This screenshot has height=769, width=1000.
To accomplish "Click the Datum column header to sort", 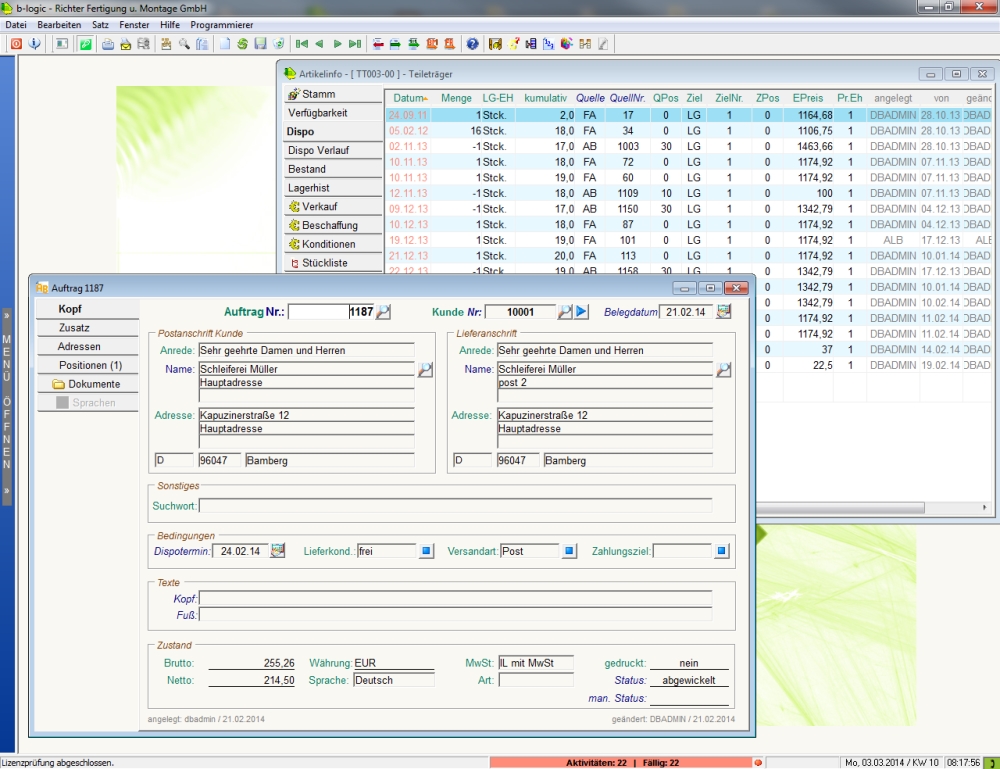I will click(x=409, y=98).
